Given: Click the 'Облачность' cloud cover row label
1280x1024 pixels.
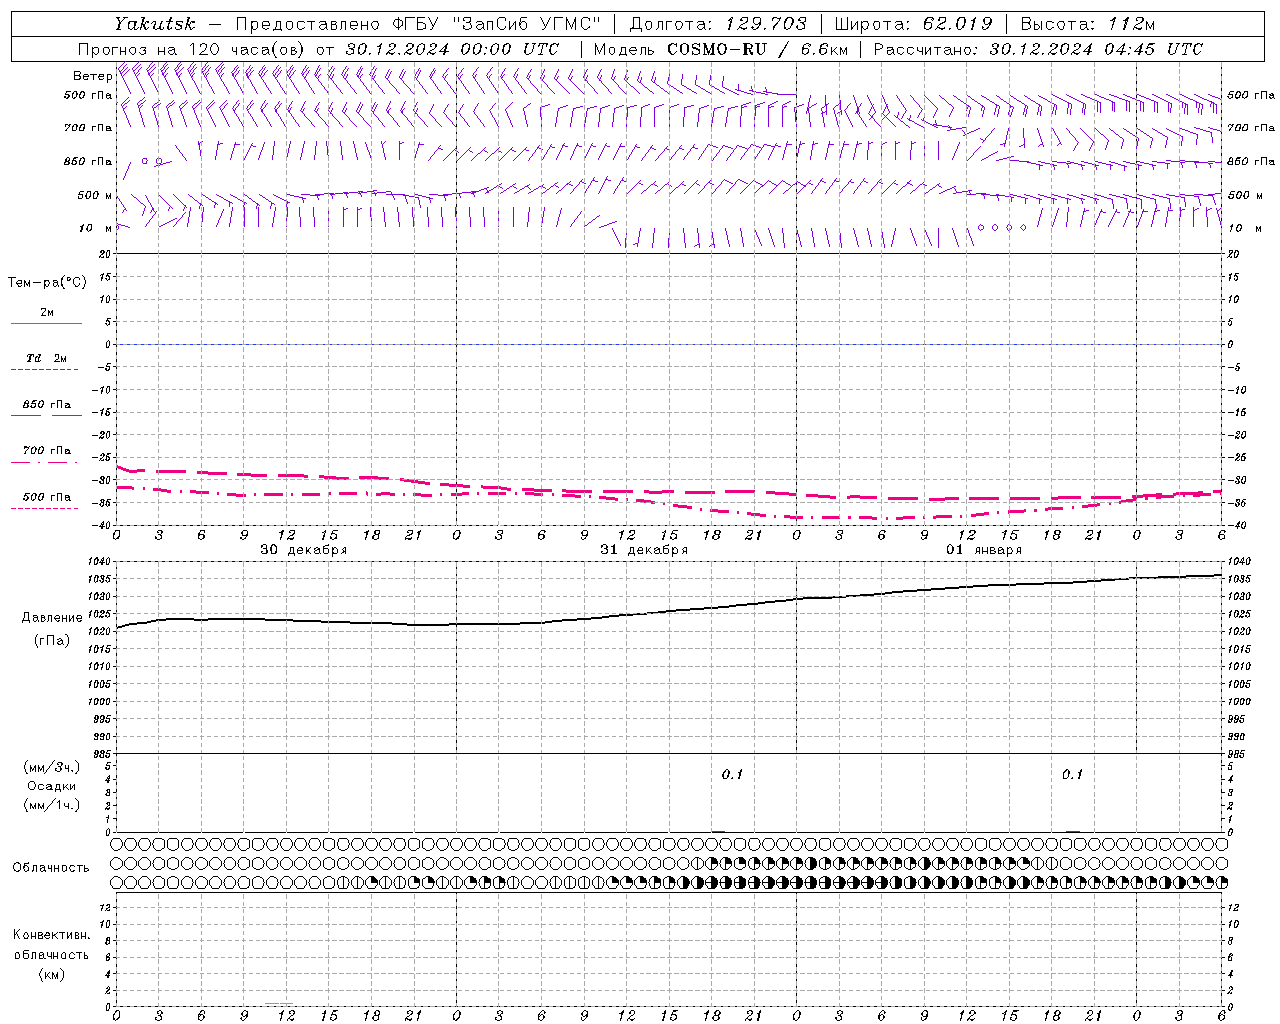Looking at the screenshot, I should 51,867.
